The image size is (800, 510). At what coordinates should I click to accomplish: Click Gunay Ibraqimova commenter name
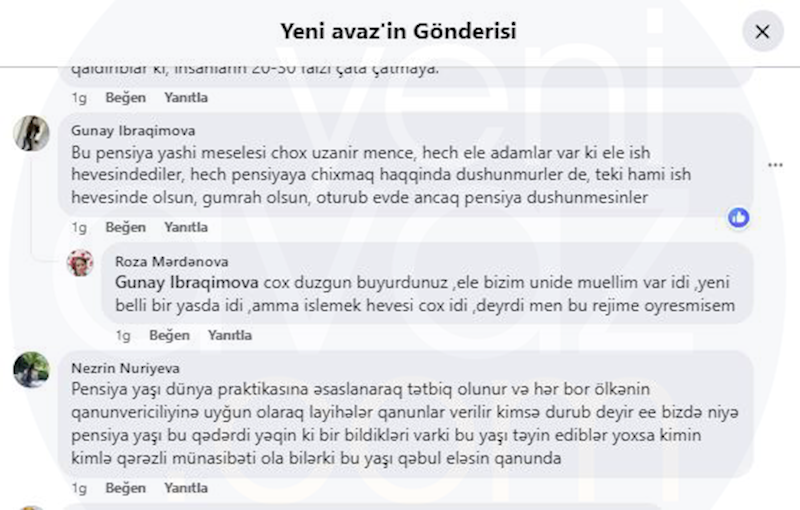click(133, 131)
